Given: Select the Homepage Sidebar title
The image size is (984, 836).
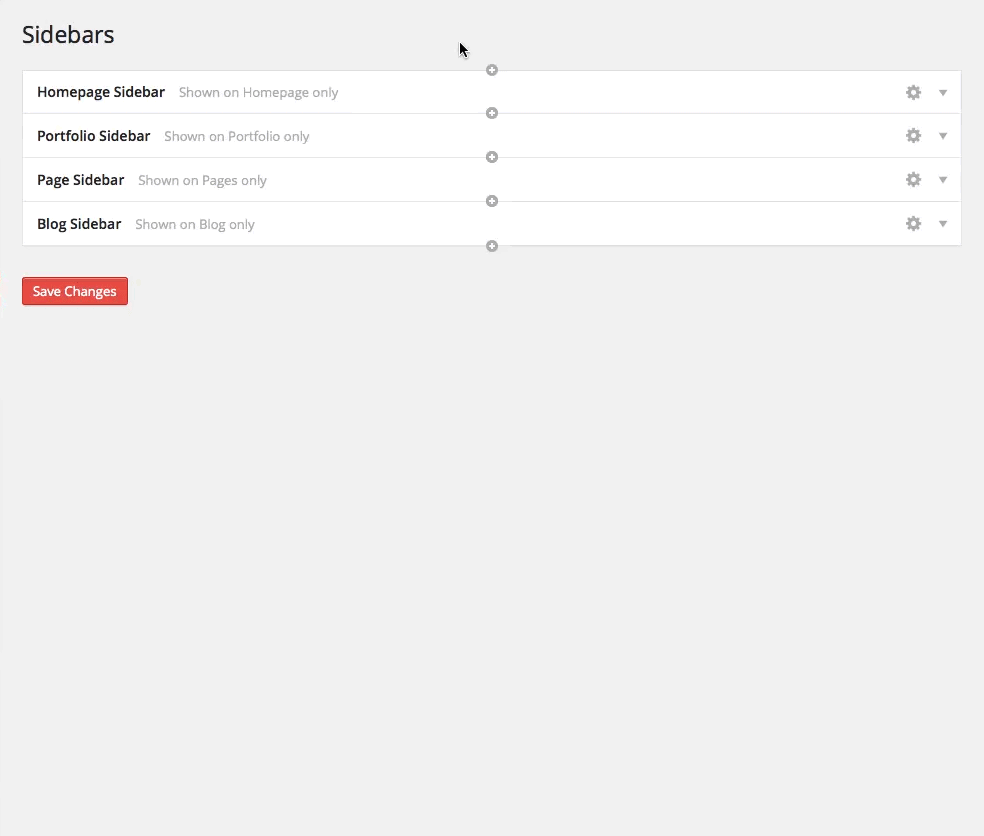Looking at the screenshot, I should 101,92.
